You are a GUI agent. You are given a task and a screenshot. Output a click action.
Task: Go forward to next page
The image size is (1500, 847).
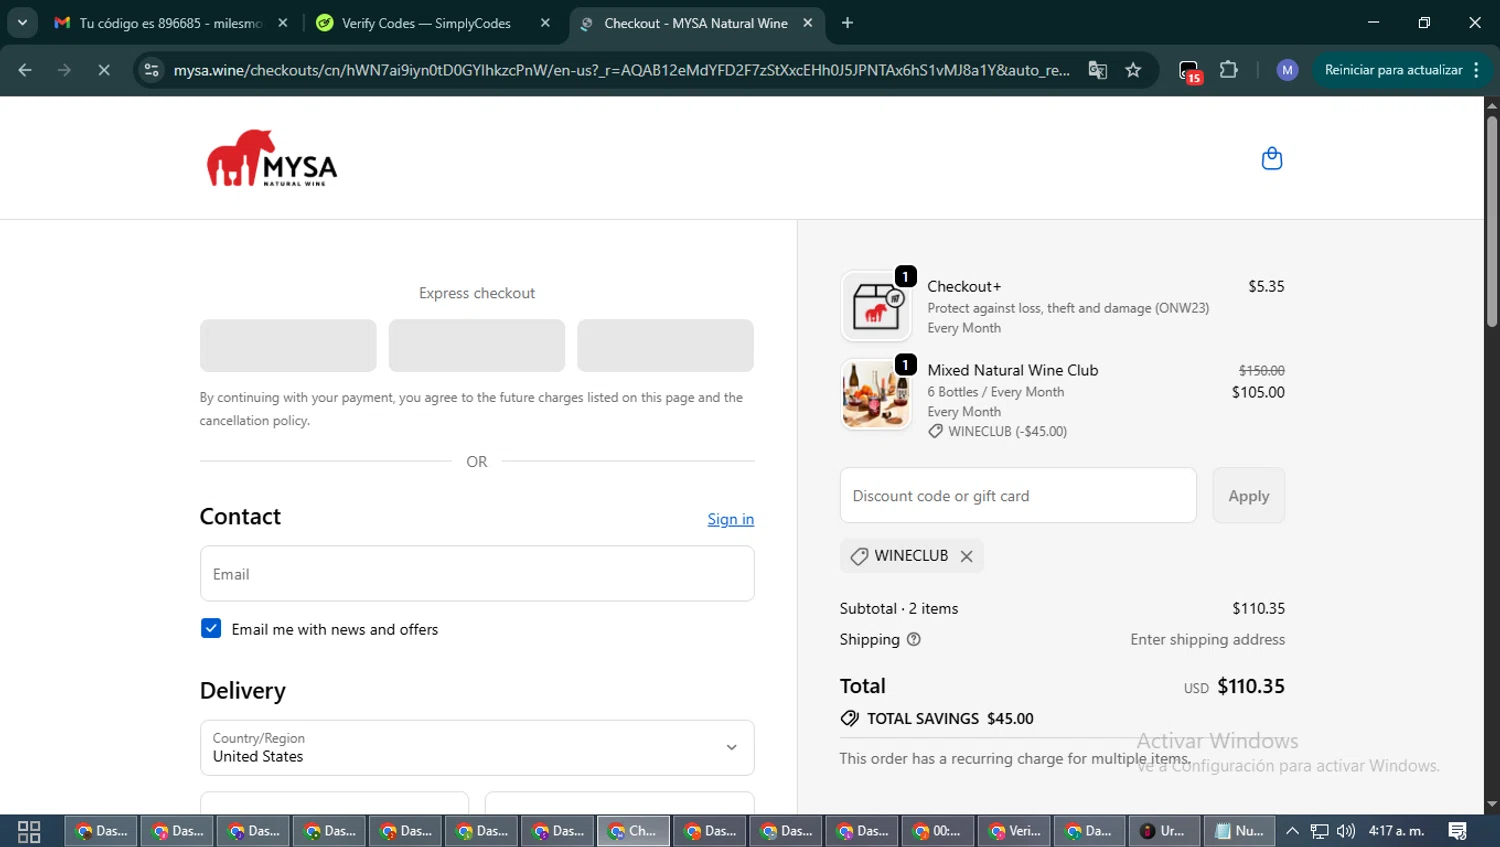(x=64, y=70)
